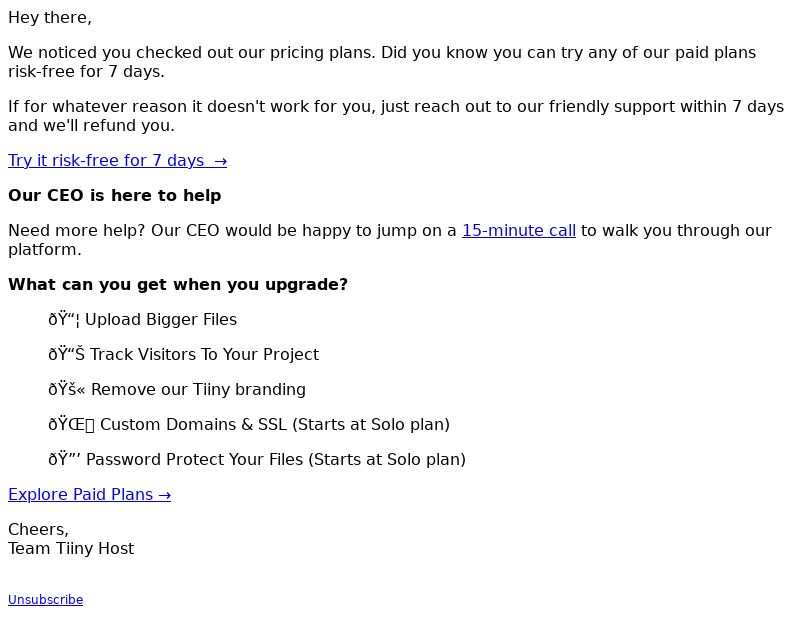Click the Hey there greeting text
The height and width of the screenshot is (632, 800).
tap(50, 18)
